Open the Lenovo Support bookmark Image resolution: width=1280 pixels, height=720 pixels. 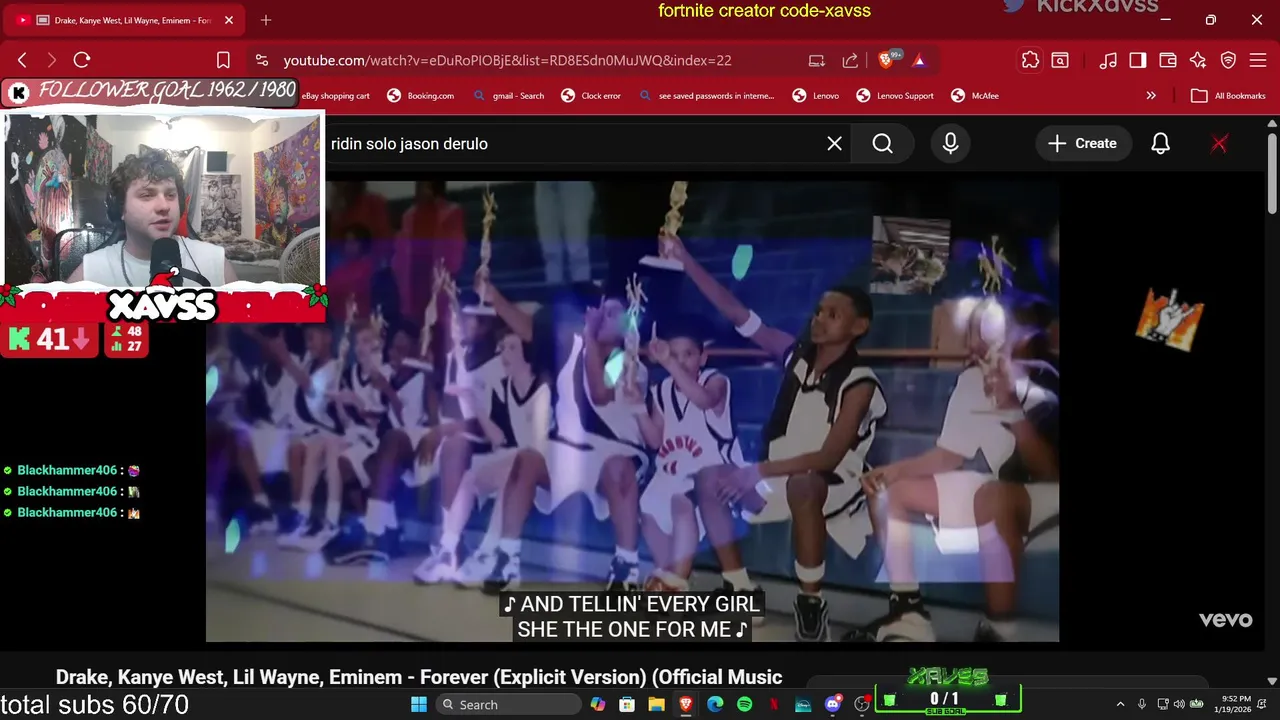point(895,96)
